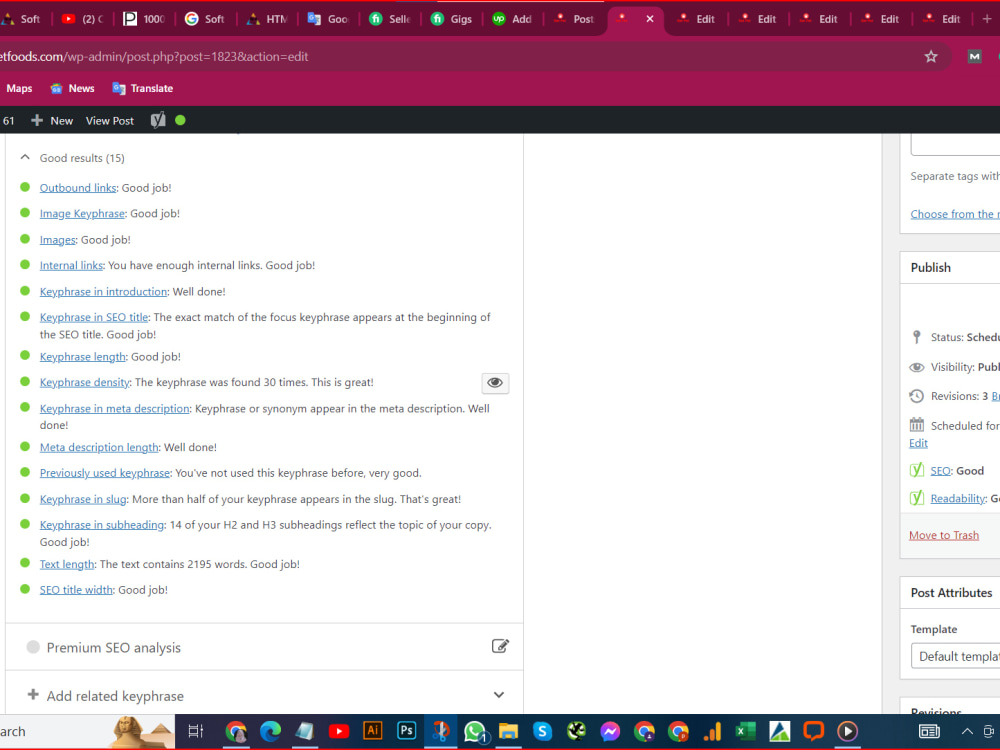1000x750 pixels.
Task: Click the SEO link in Publish box
Action: pos(940,471)
